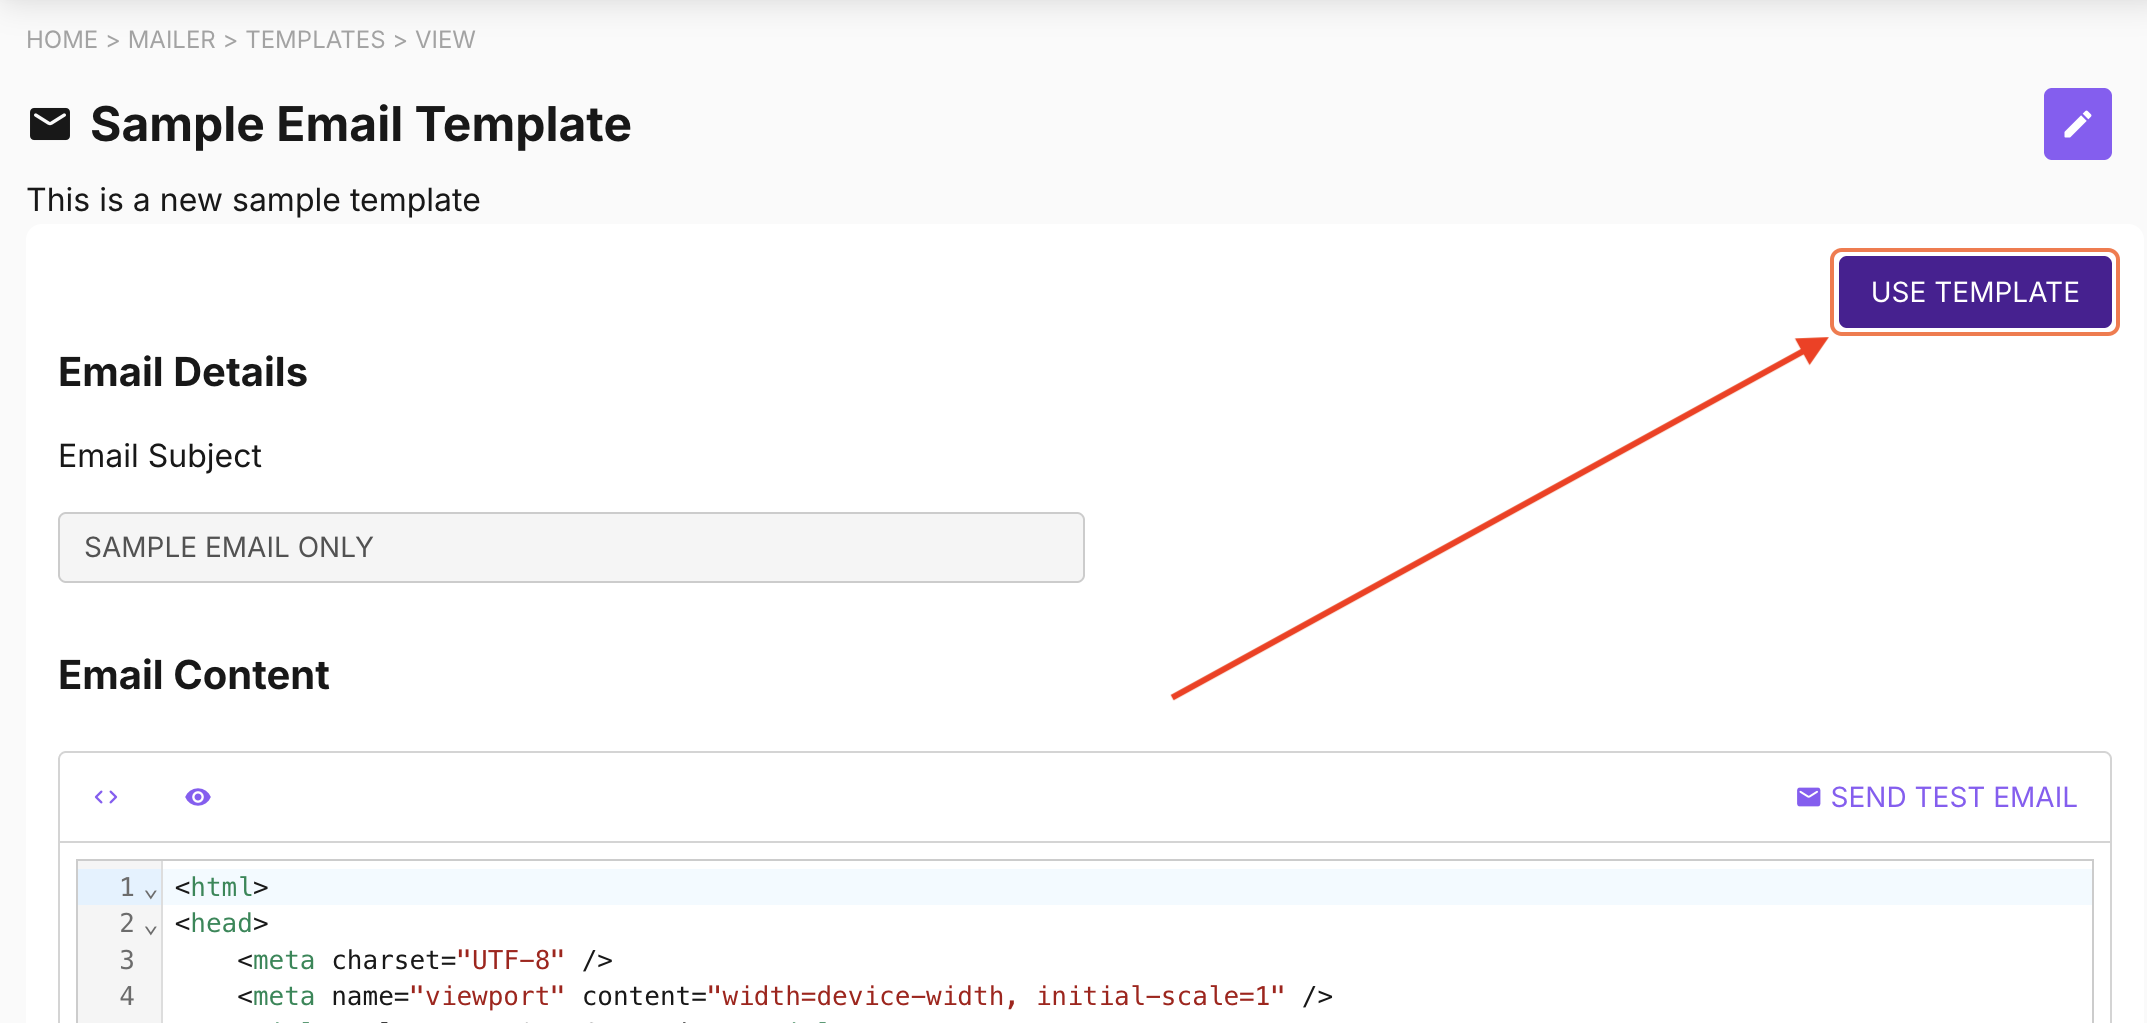2147x1023 pixels.
Task: Place cursor on the meta charset line
Action: pyautogui.click(x=425, y=960)
